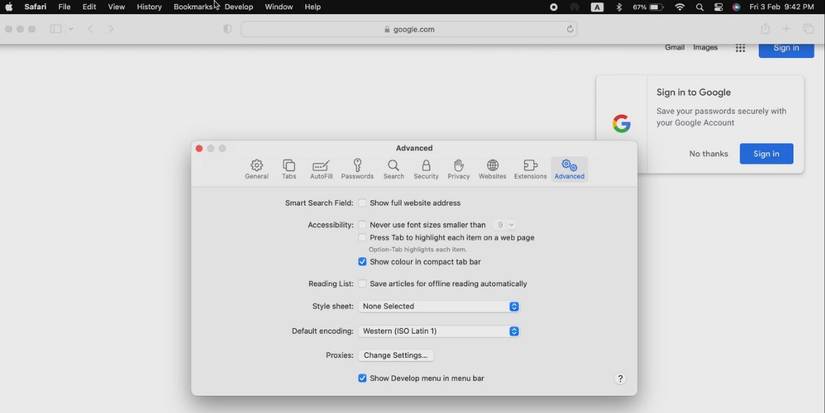Click Change Settings for Proxies
This screenshot has width=825, height=413.
396,356
